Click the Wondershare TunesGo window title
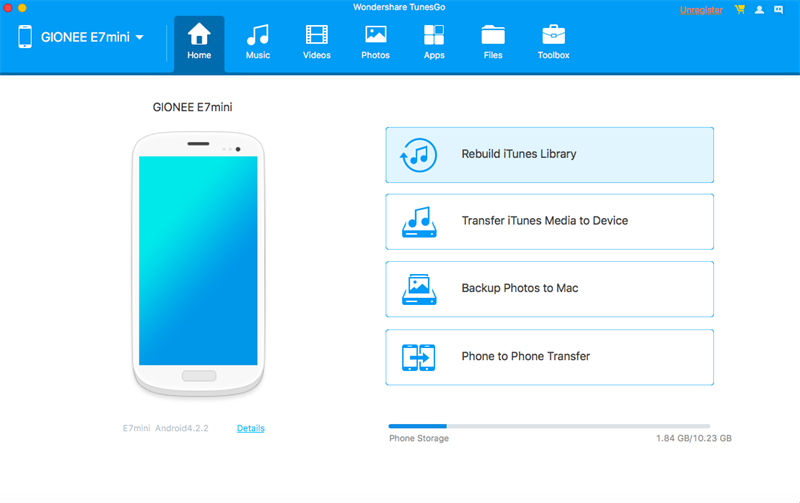Image resolution: width=800 pixels, height=503 pixels. [399, 7]
